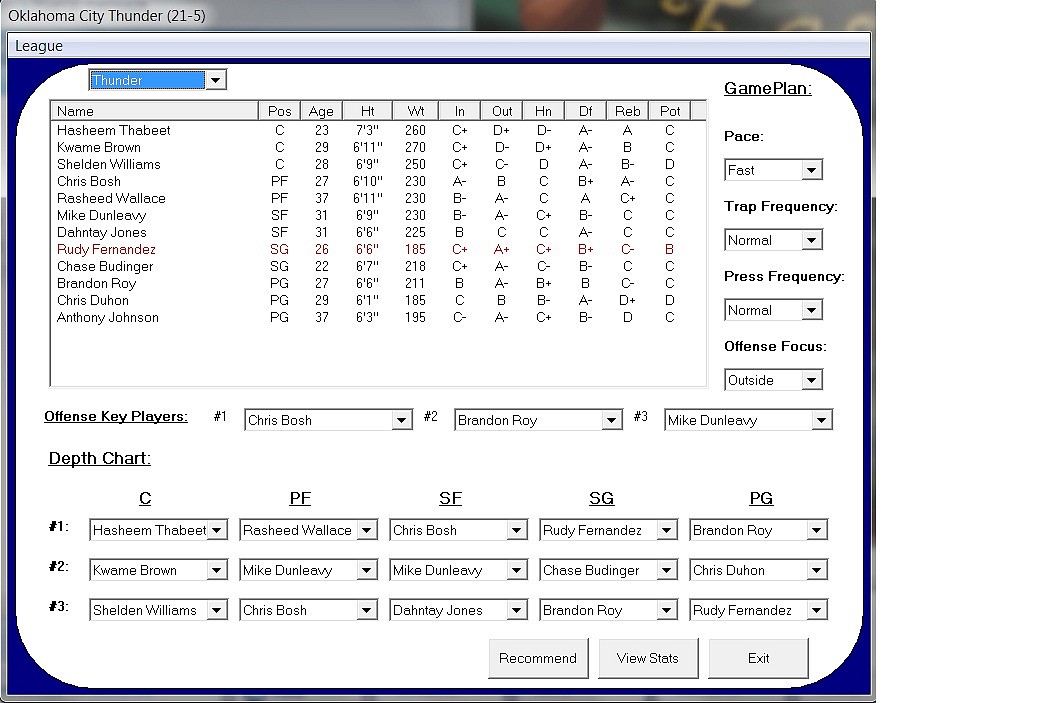Viewport: 1060px width, 703px height.
Task: Sort roster by Pos column header
Action: coord(279,111)
